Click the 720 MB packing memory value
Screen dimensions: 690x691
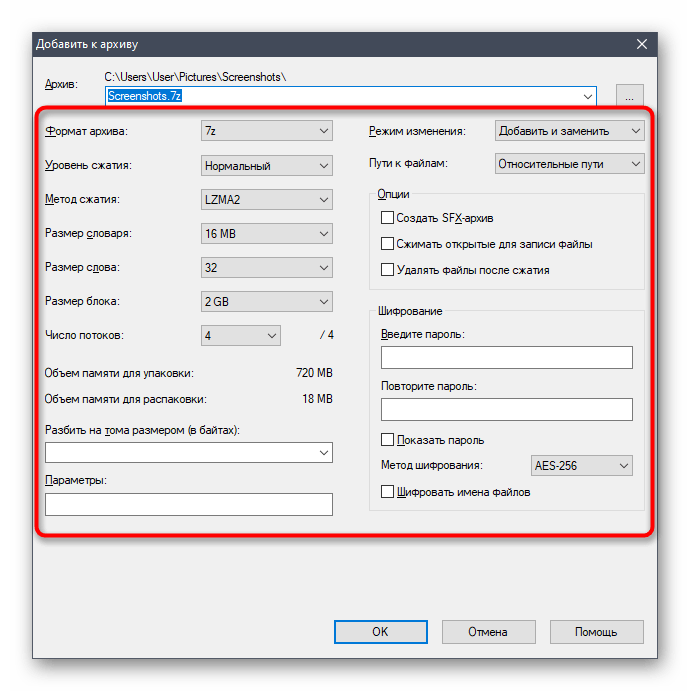(x=314, y=373)
